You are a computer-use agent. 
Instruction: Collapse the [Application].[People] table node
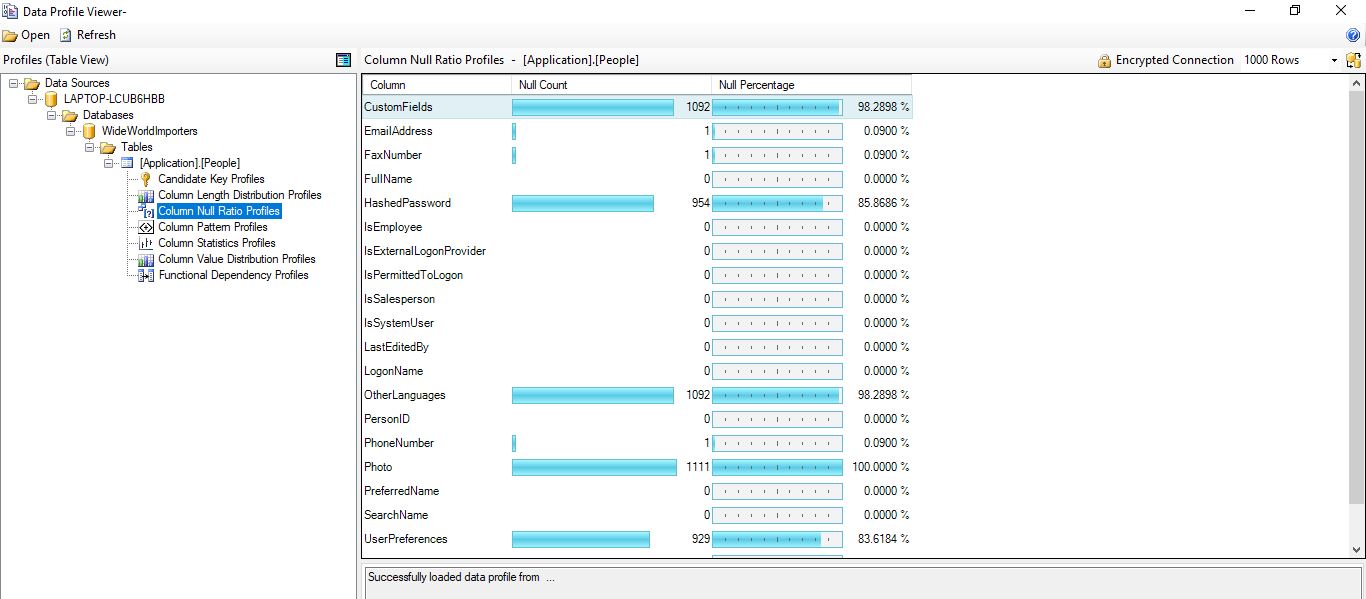point(108,164)
